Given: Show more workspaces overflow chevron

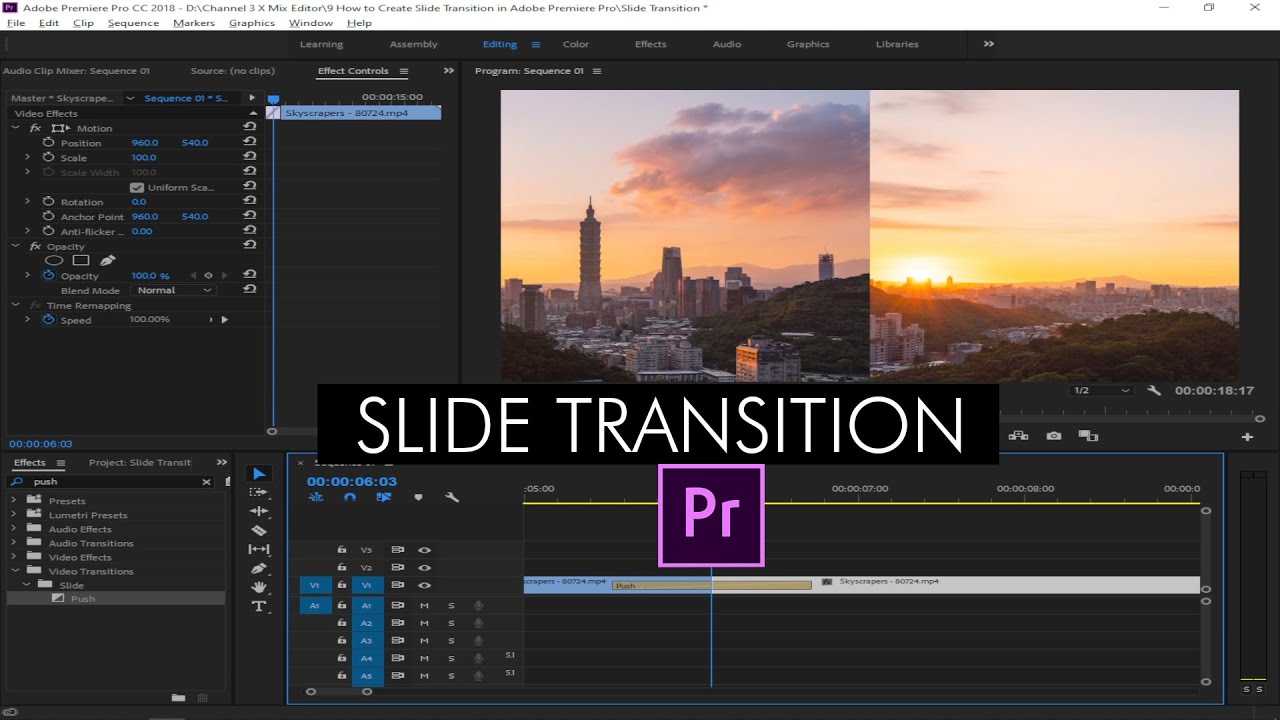Looking at the screenshot, I should pyautogui.click(x=989, y=44).
